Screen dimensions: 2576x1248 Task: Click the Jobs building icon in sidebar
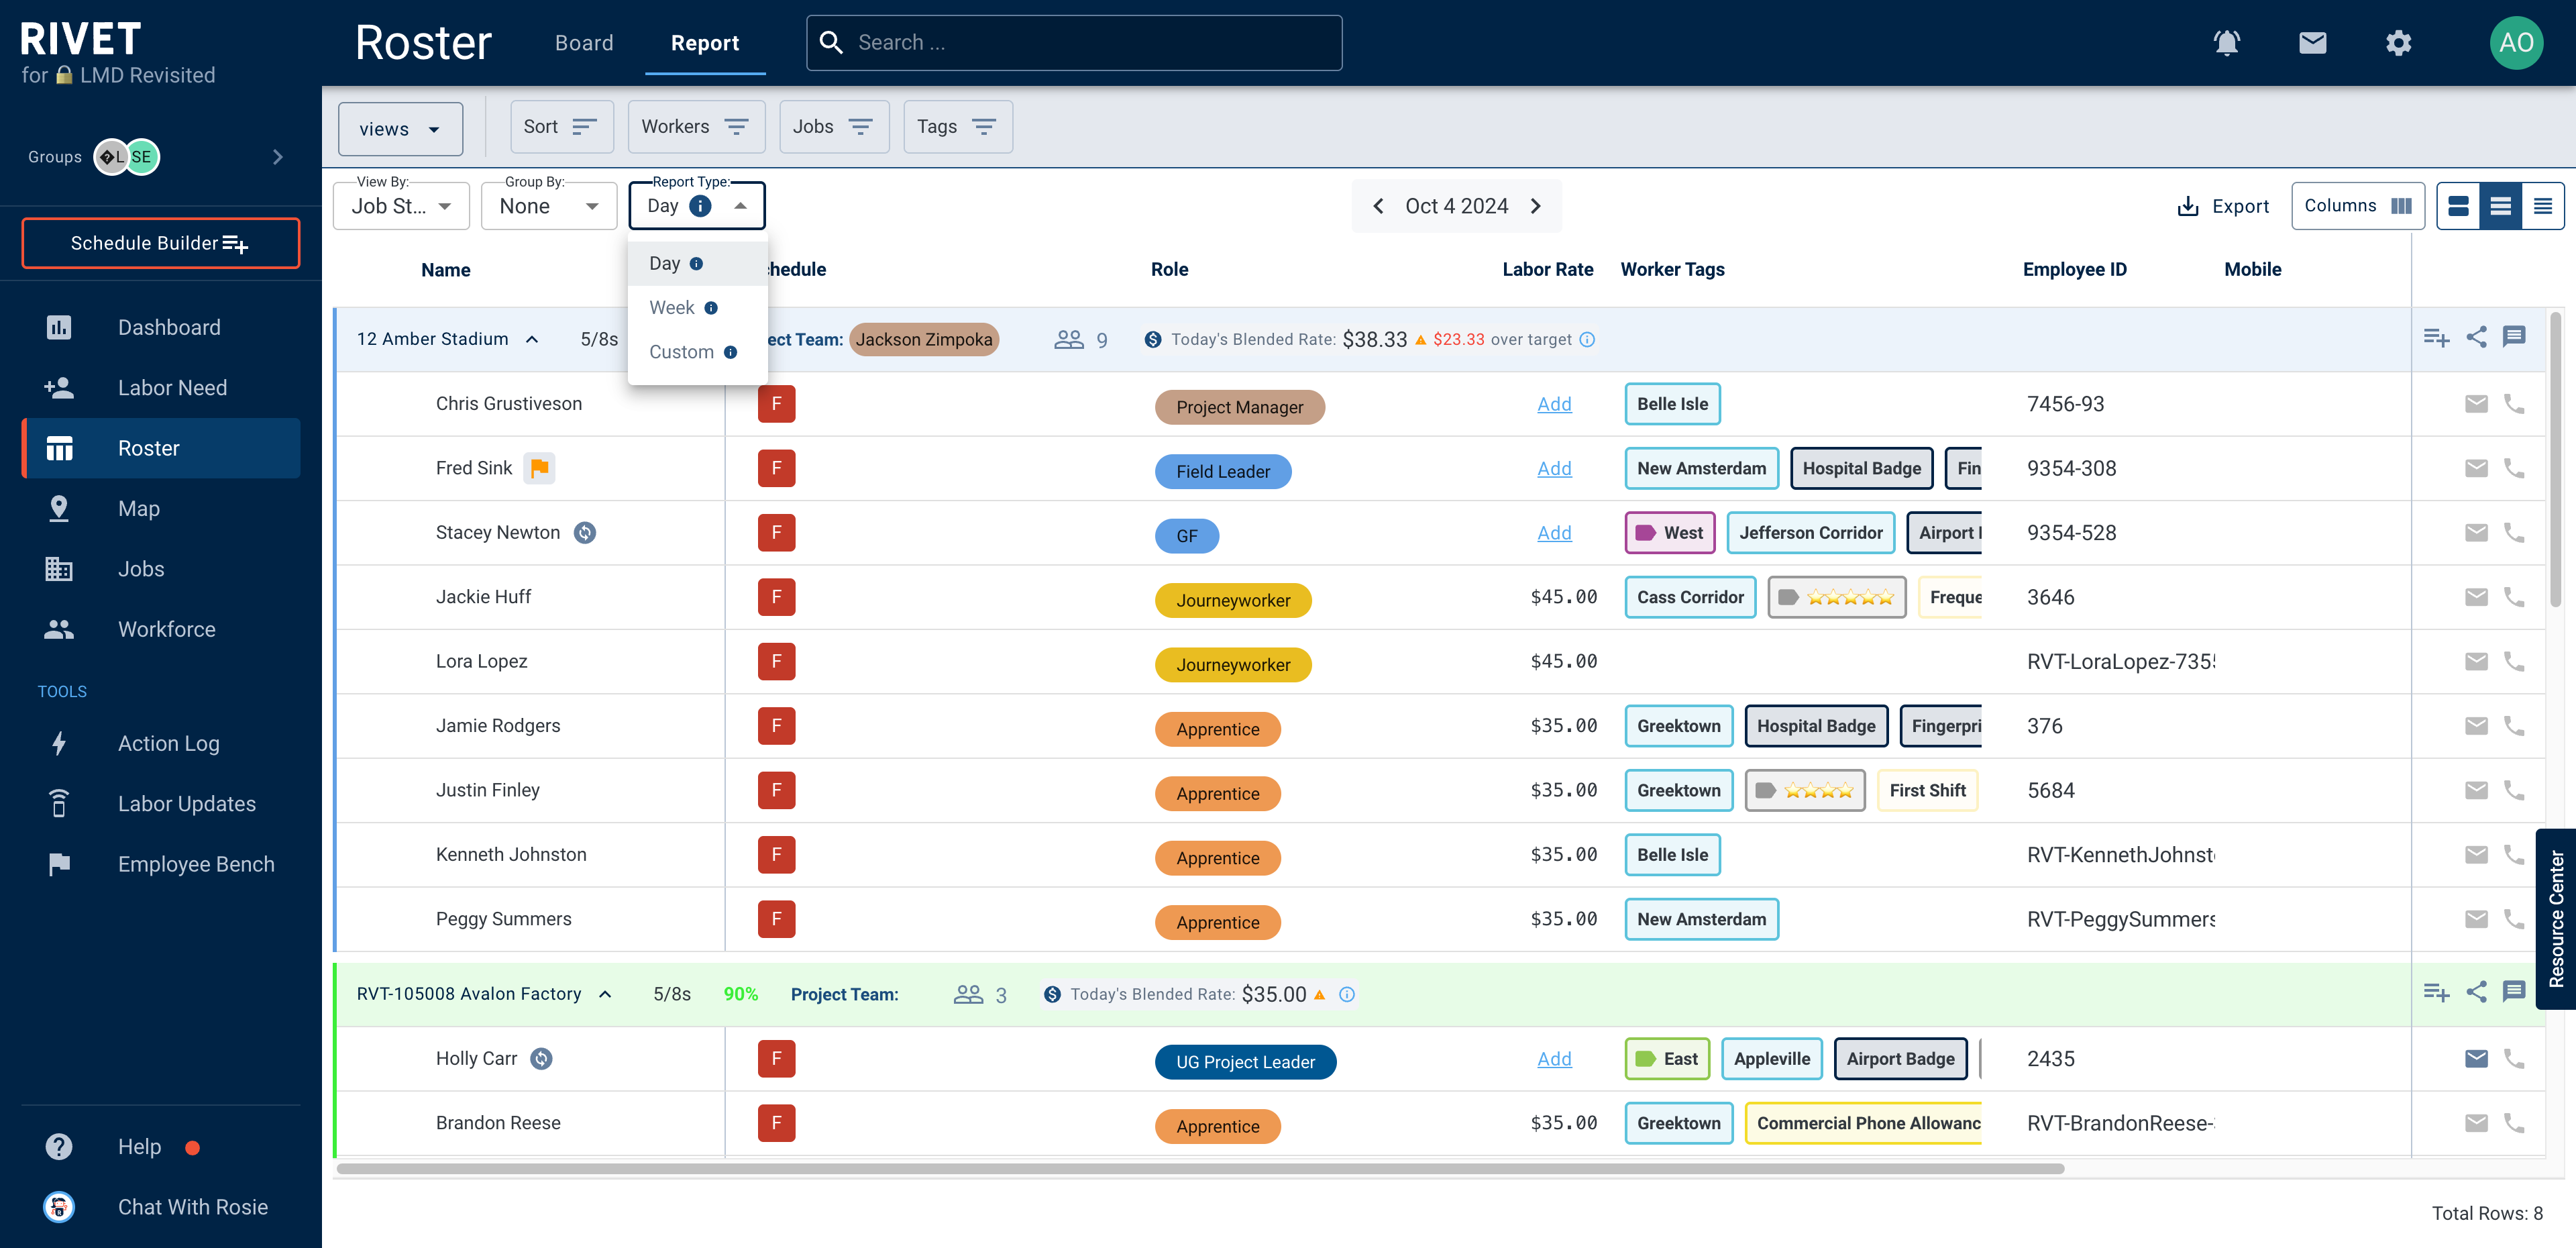click(59, 568)
